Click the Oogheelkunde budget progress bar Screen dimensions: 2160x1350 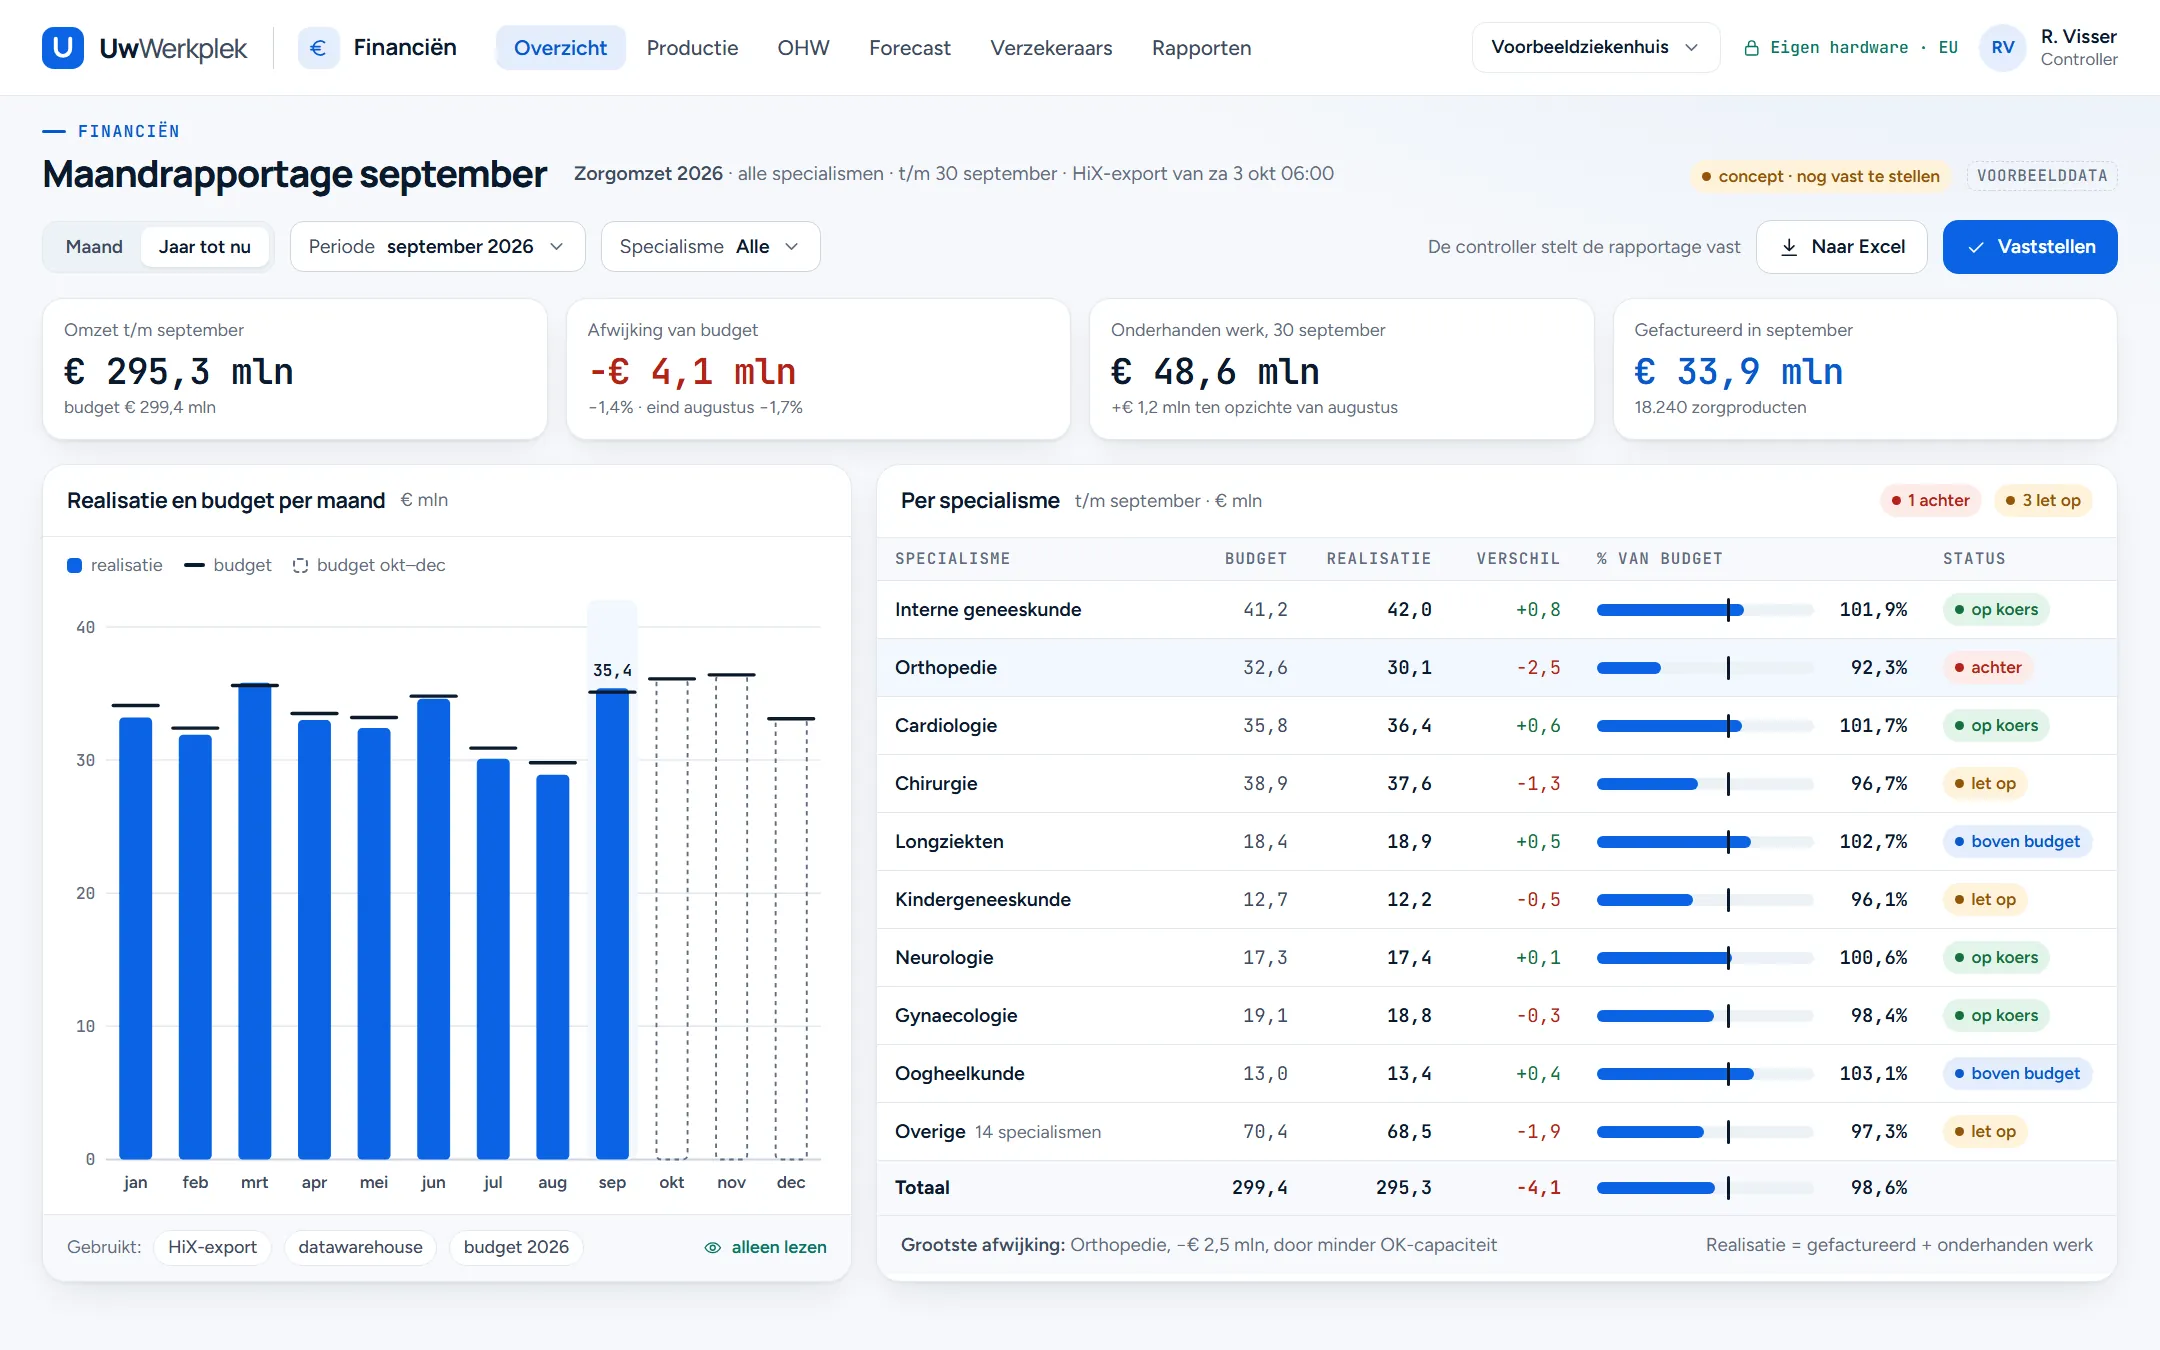pos(1705,1074)
